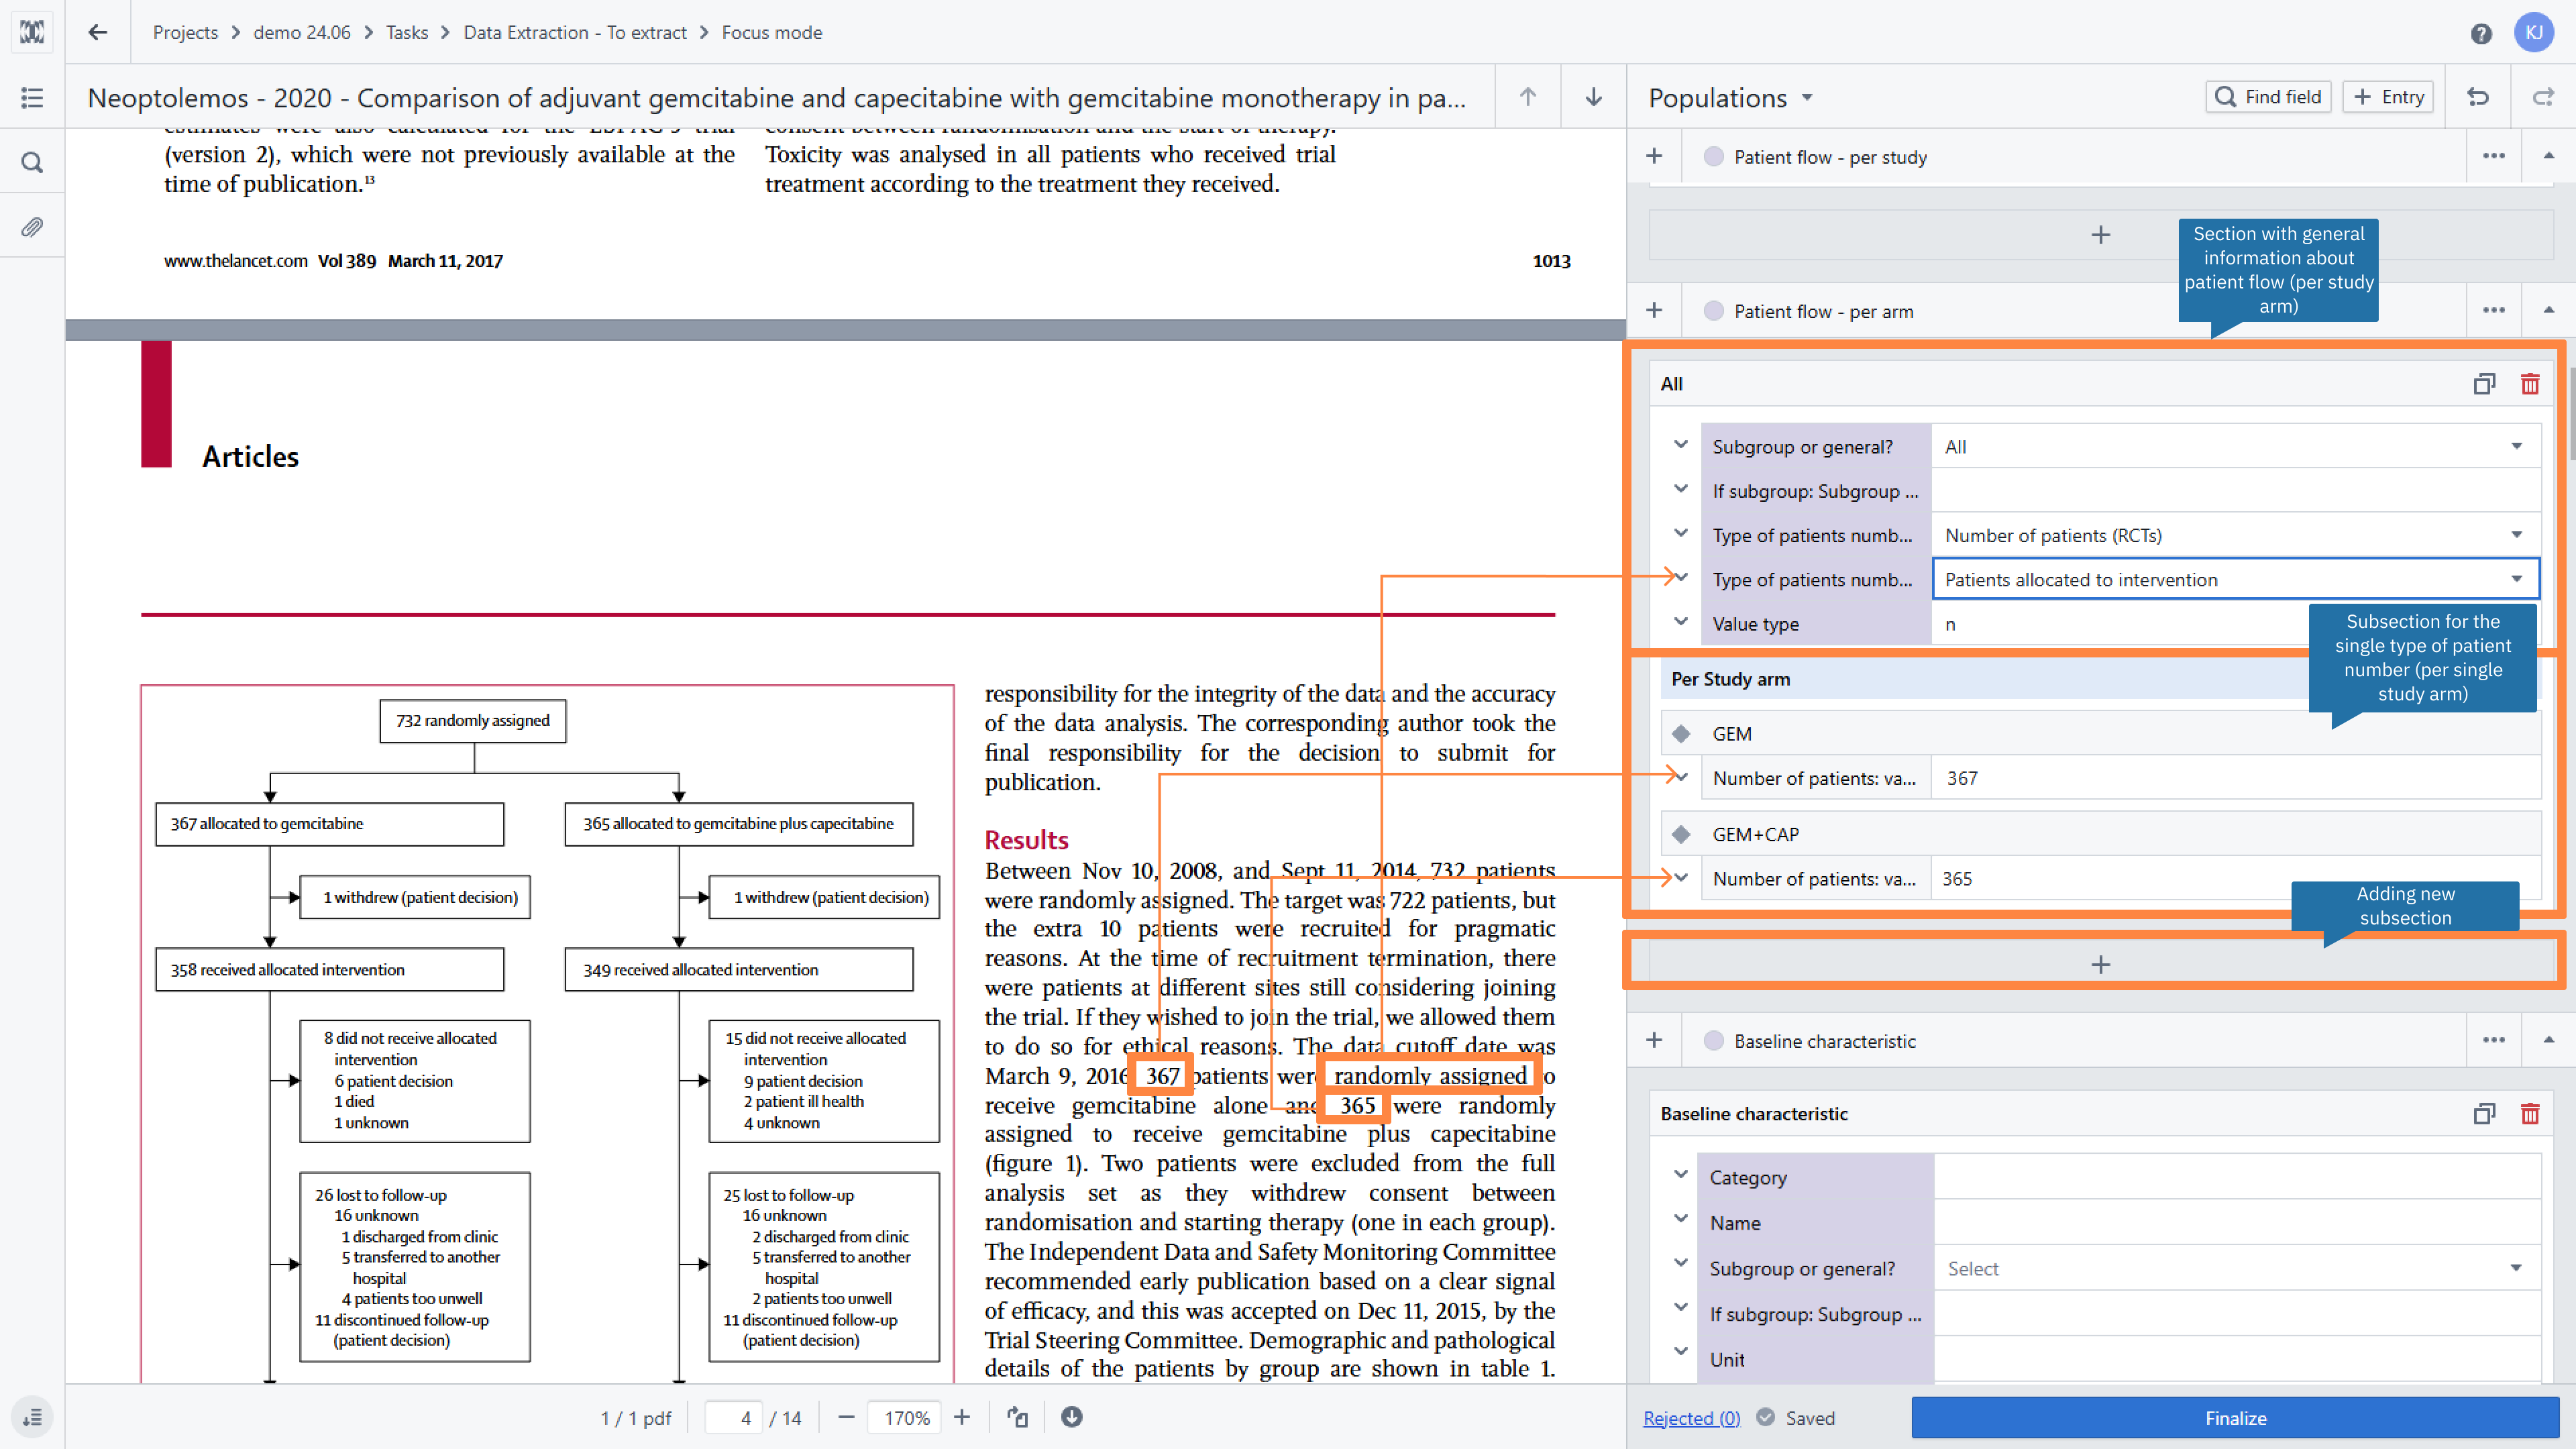The image size is (2576, 1449).
Task: Open demo 24.06 breadcrumb
Action: (302, 32)
